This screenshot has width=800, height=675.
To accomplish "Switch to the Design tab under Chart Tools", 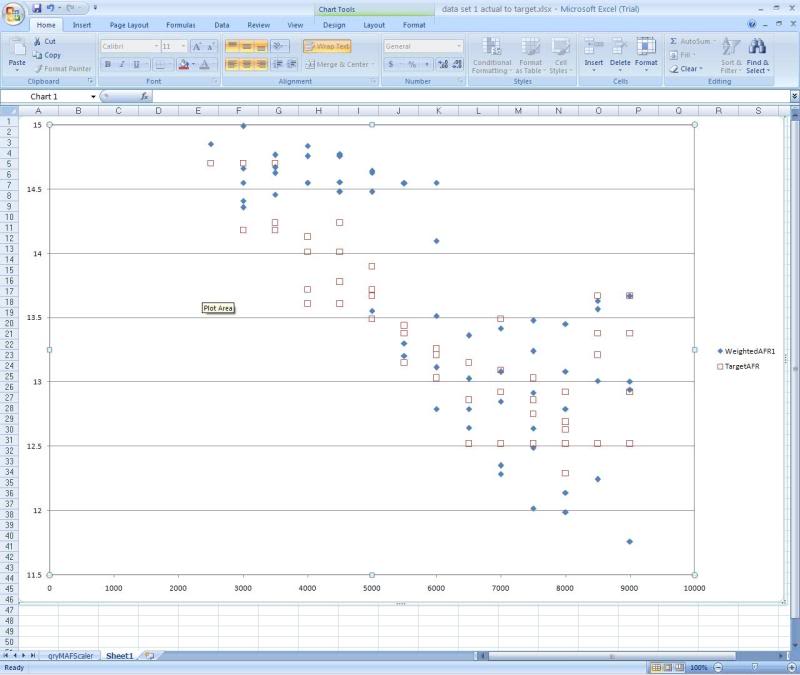I will click(335, 25).
